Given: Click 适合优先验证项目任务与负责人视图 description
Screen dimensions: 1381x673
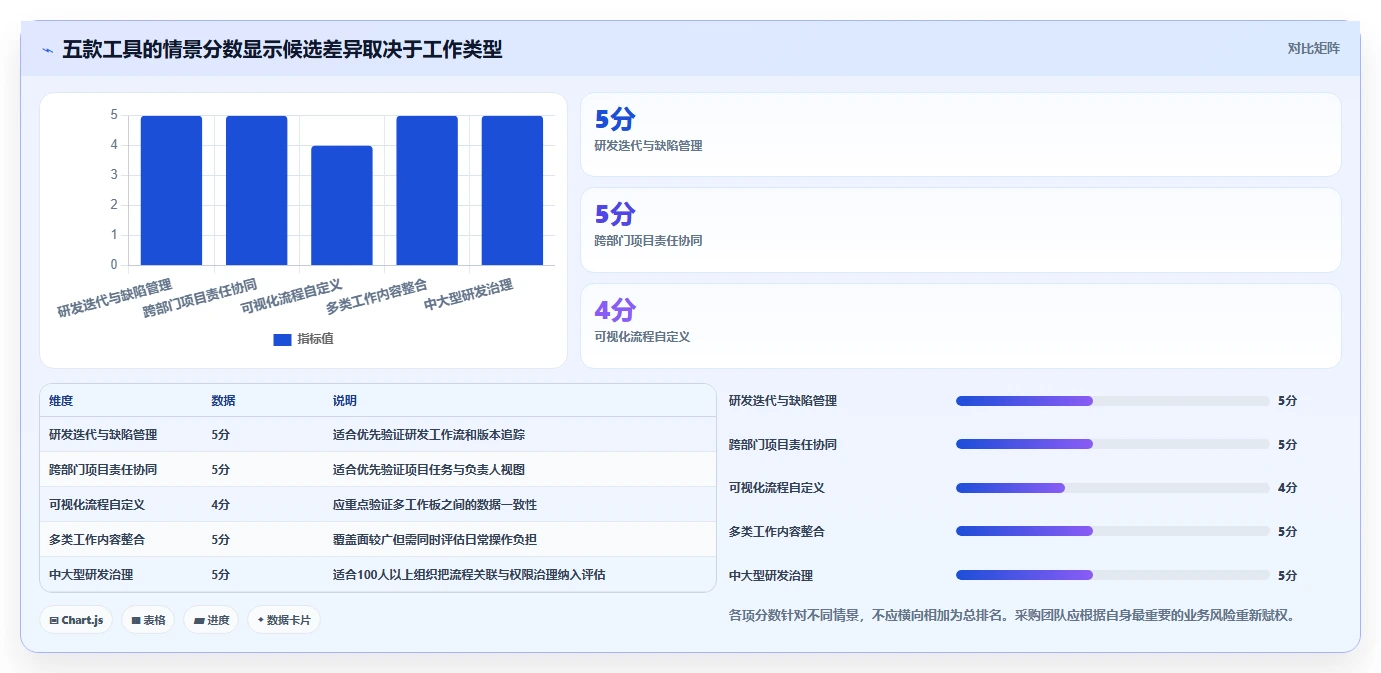Looking at the screenshot, I should click(429, 469).
